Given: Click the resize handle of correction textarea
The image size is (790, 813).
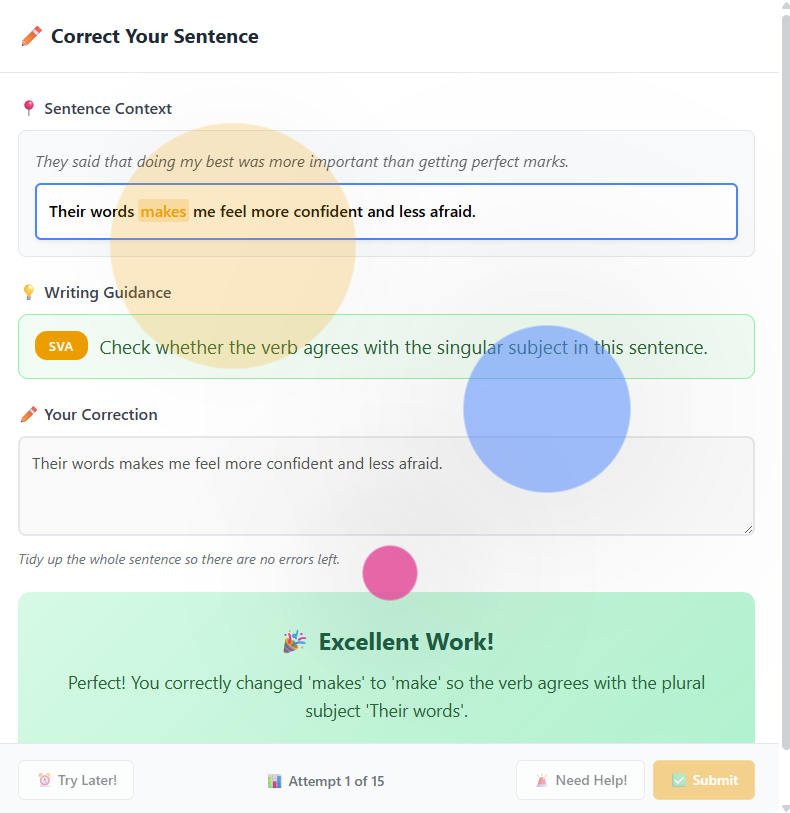Looking at the screenshot, I should point(749,529).
